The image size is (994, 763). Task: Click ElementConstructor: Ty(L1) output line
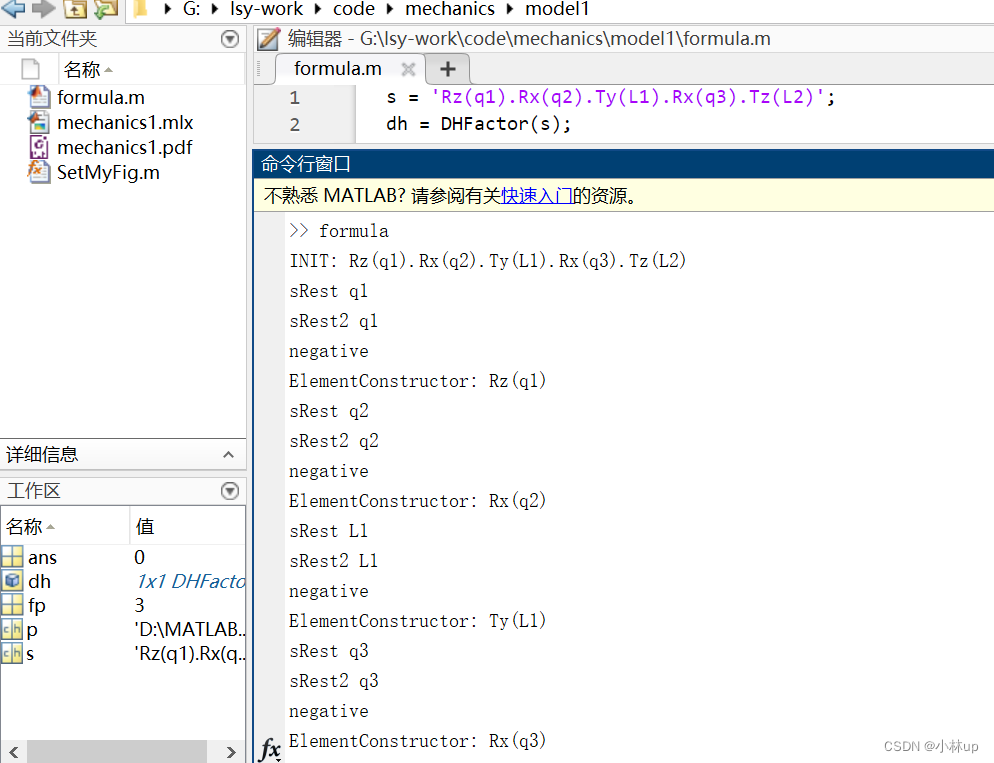[417, 621]
